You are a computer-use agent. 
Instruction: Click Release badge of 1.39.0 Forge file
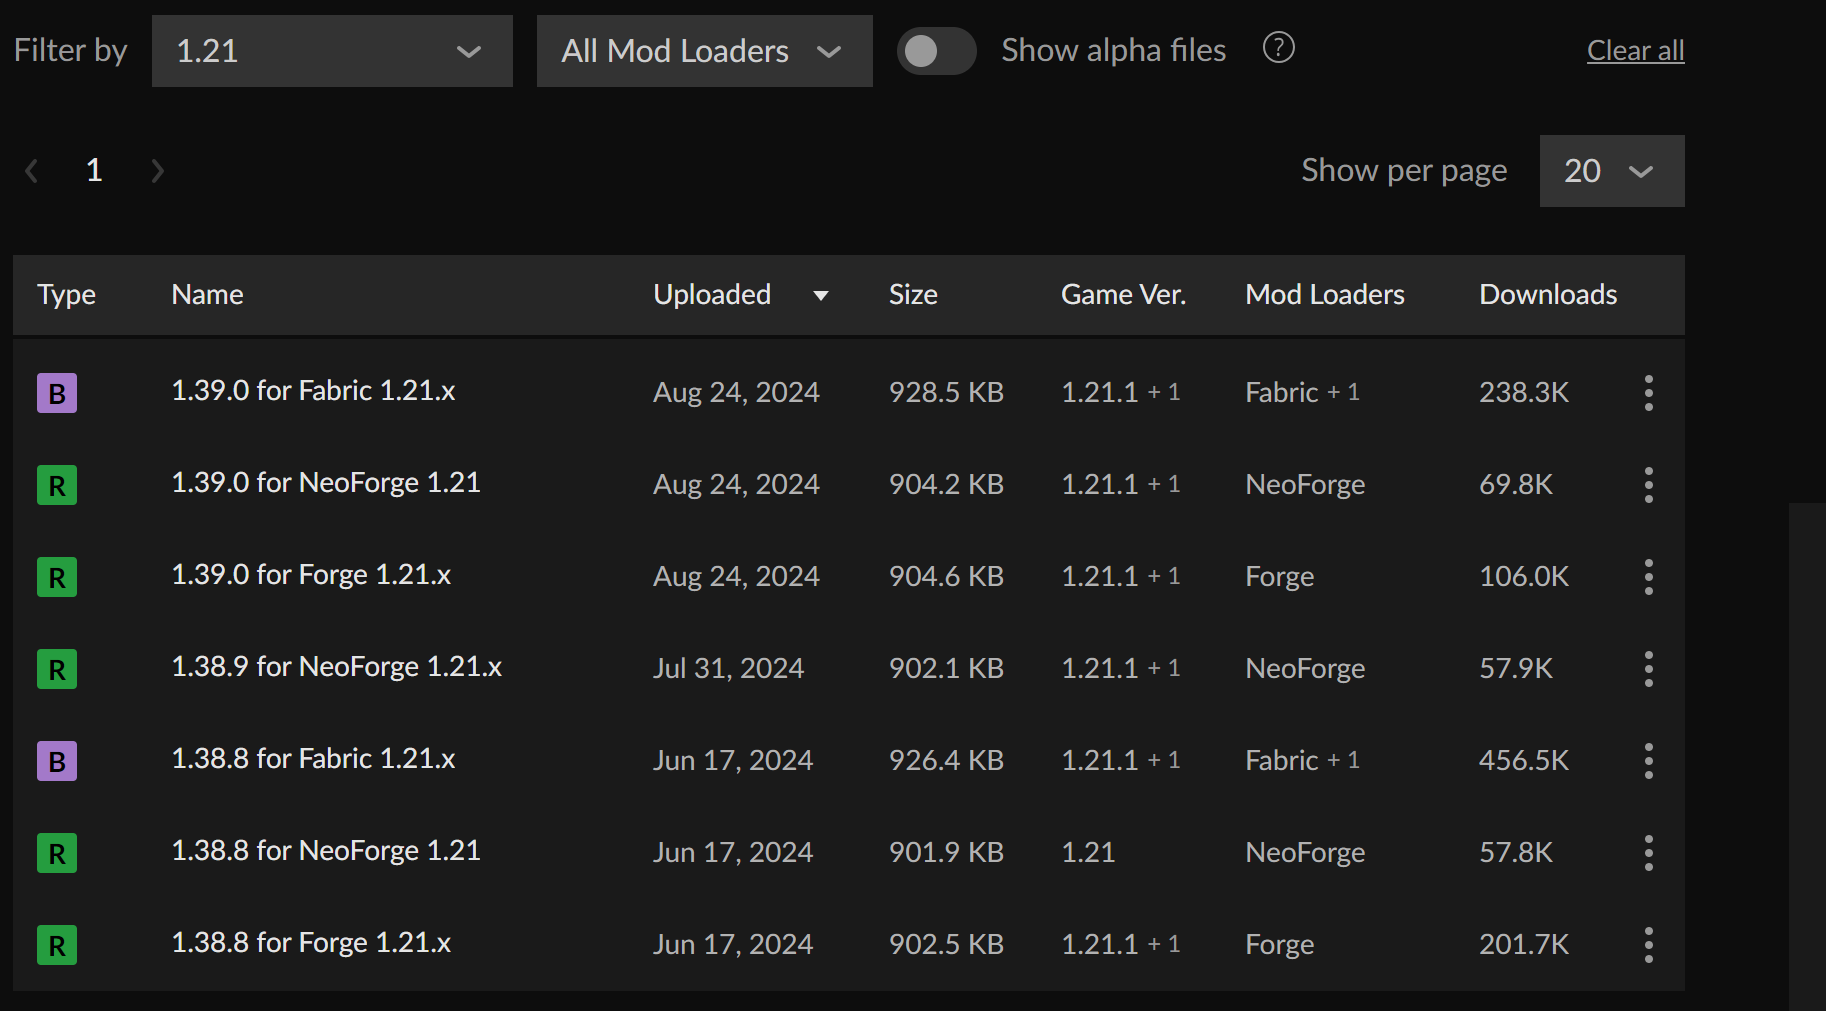point(57,577)
